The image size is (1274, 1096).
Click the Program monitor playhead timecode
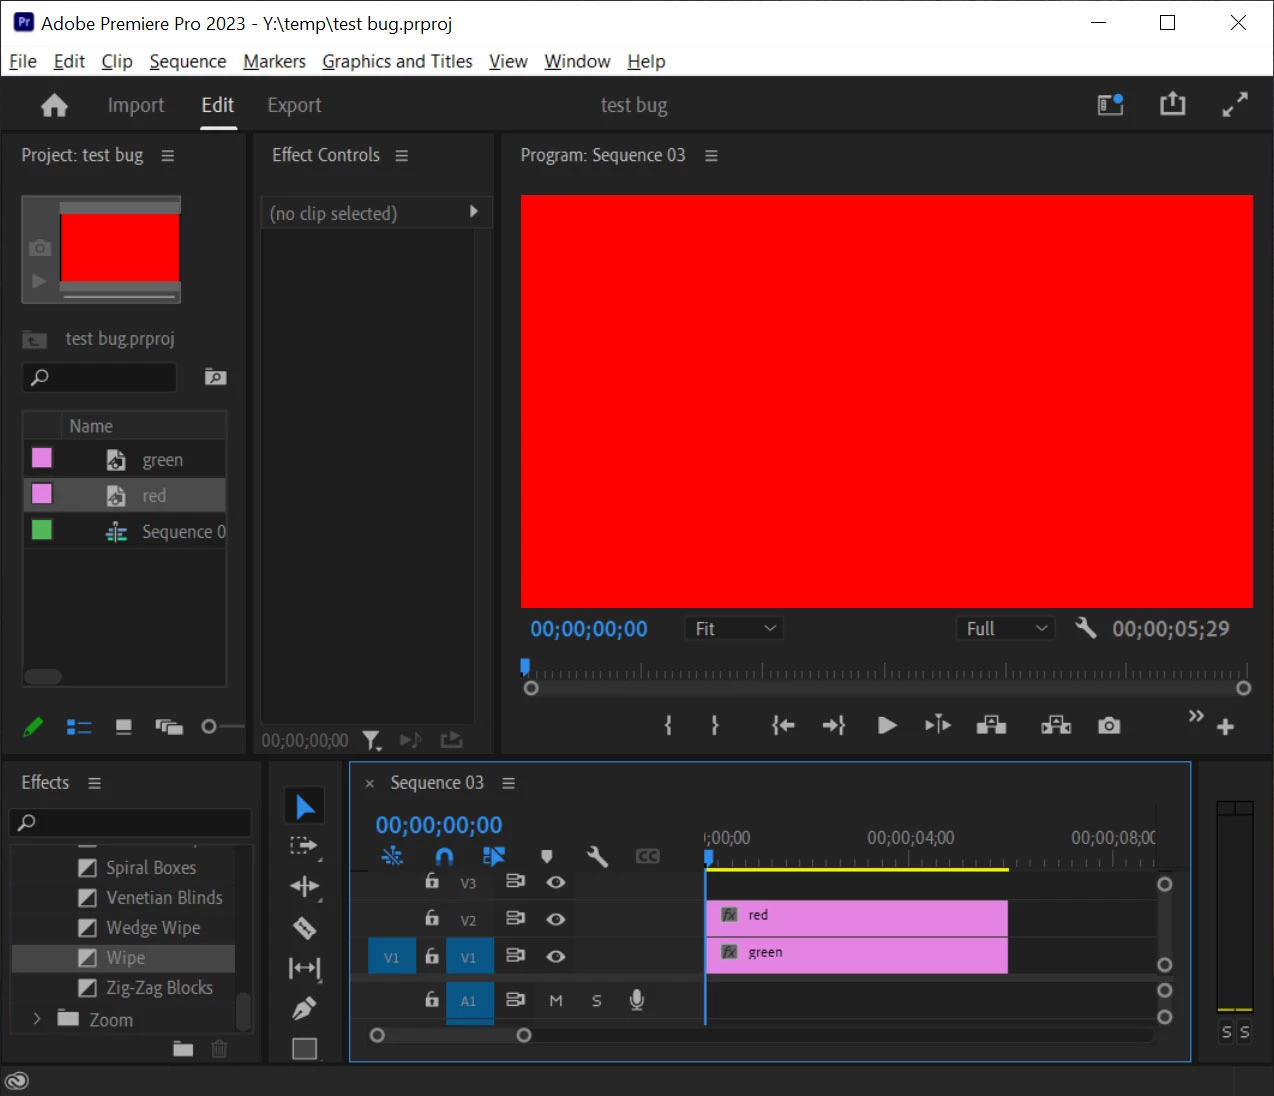pyautogui.click(x=589, y=629)
